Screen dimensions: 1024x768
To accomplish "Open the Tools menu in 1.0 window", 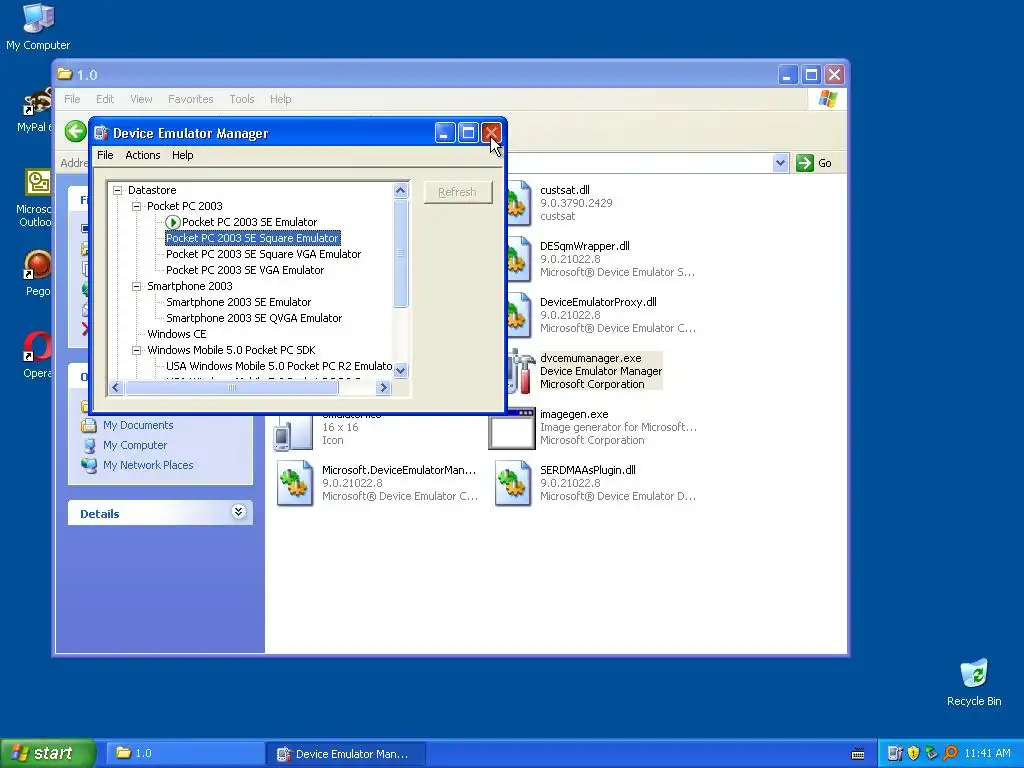I will 242,99.
